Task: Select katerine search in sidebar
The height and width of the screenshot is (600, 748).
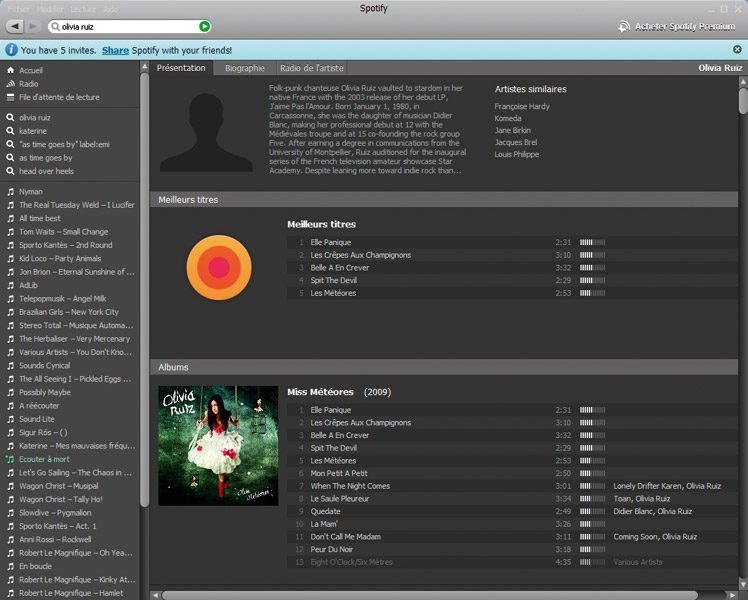Action: tap(33, 131)
